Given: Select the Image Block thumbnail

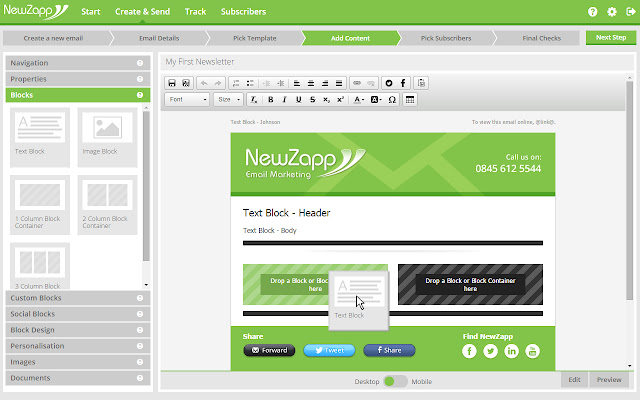Looking at the screenshot, I should tap(107, 138).
